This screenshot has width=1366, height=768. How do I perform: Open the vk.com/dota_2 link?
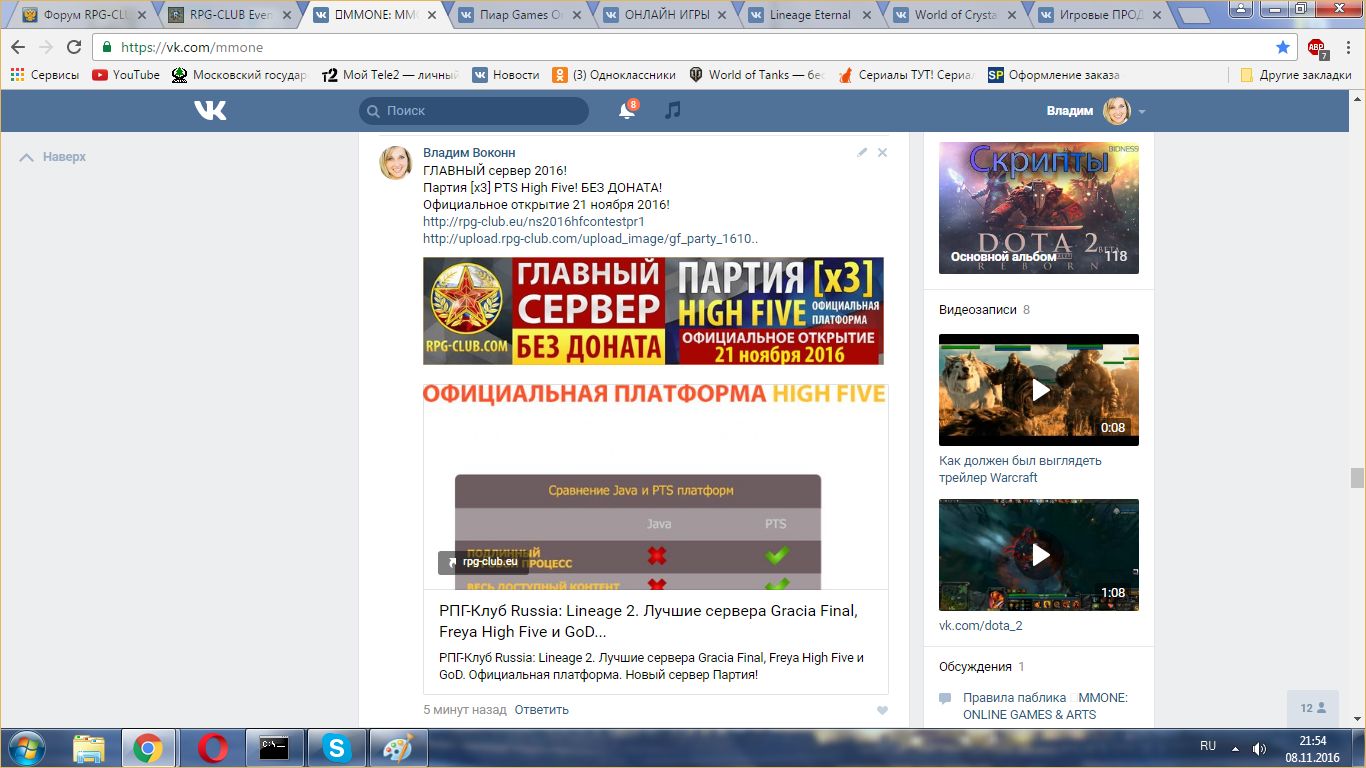click(980, 626)
